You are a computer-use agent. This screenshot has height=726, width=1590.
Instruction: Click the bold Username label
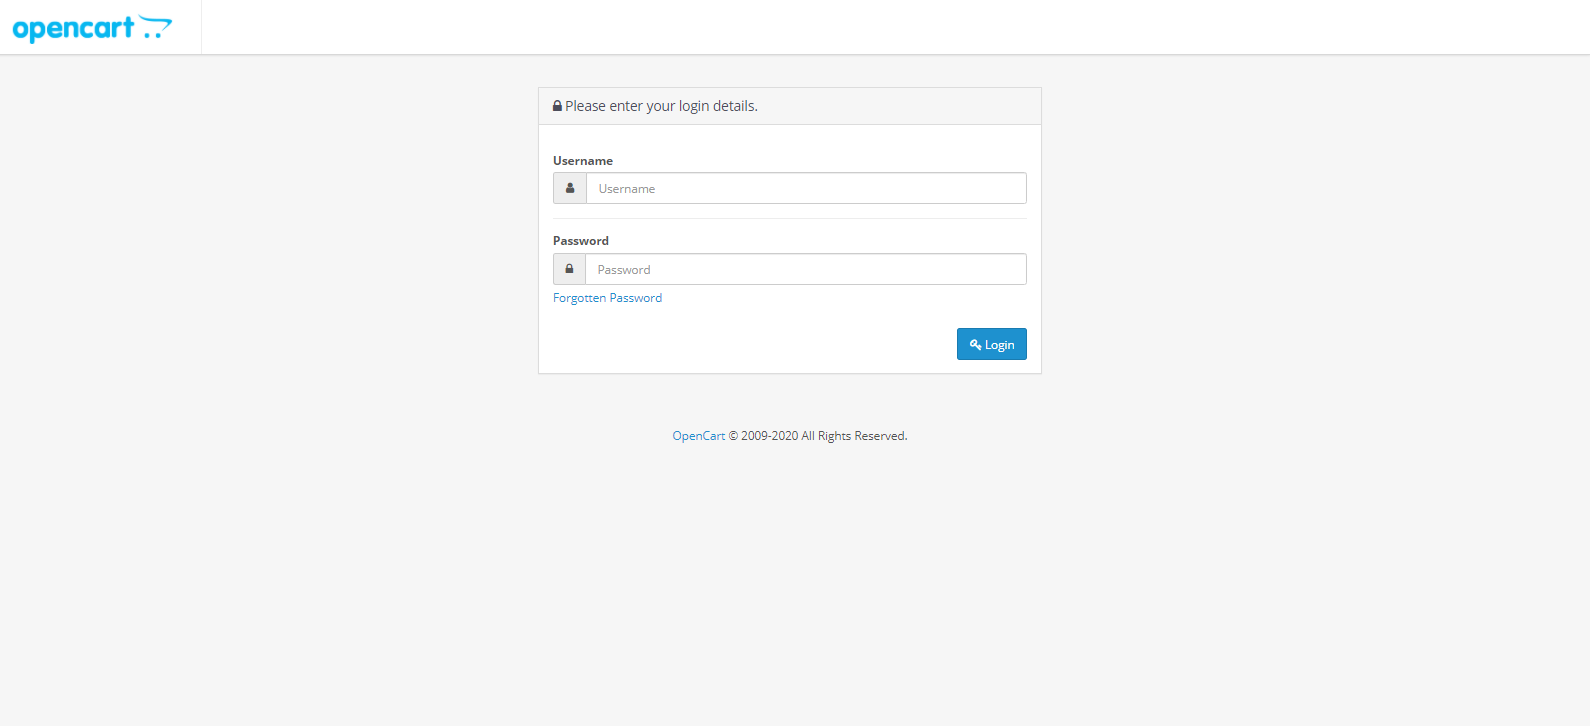coord(583,160)
